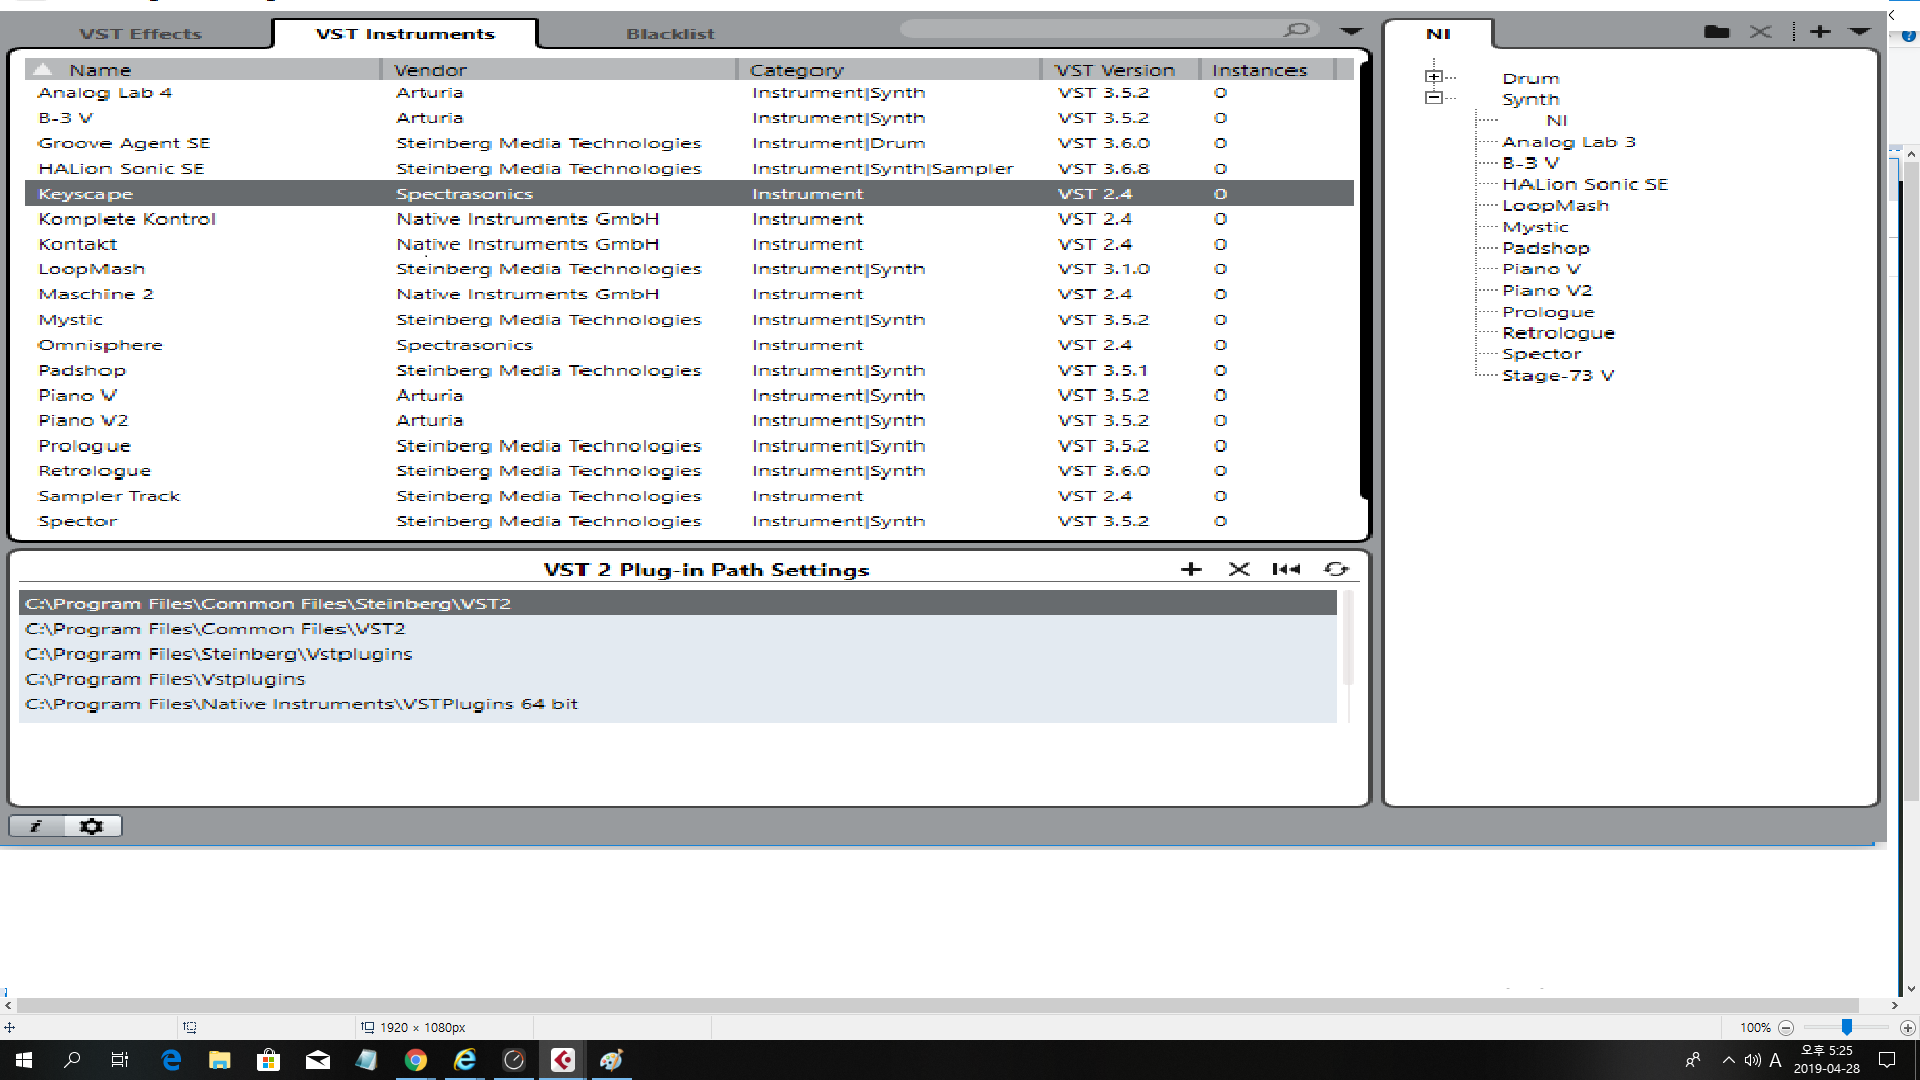This screenshot has height=1080, width=1920.
Task: Select Analog Lab 3 in the collection tree
Action: coord(1568,142)
